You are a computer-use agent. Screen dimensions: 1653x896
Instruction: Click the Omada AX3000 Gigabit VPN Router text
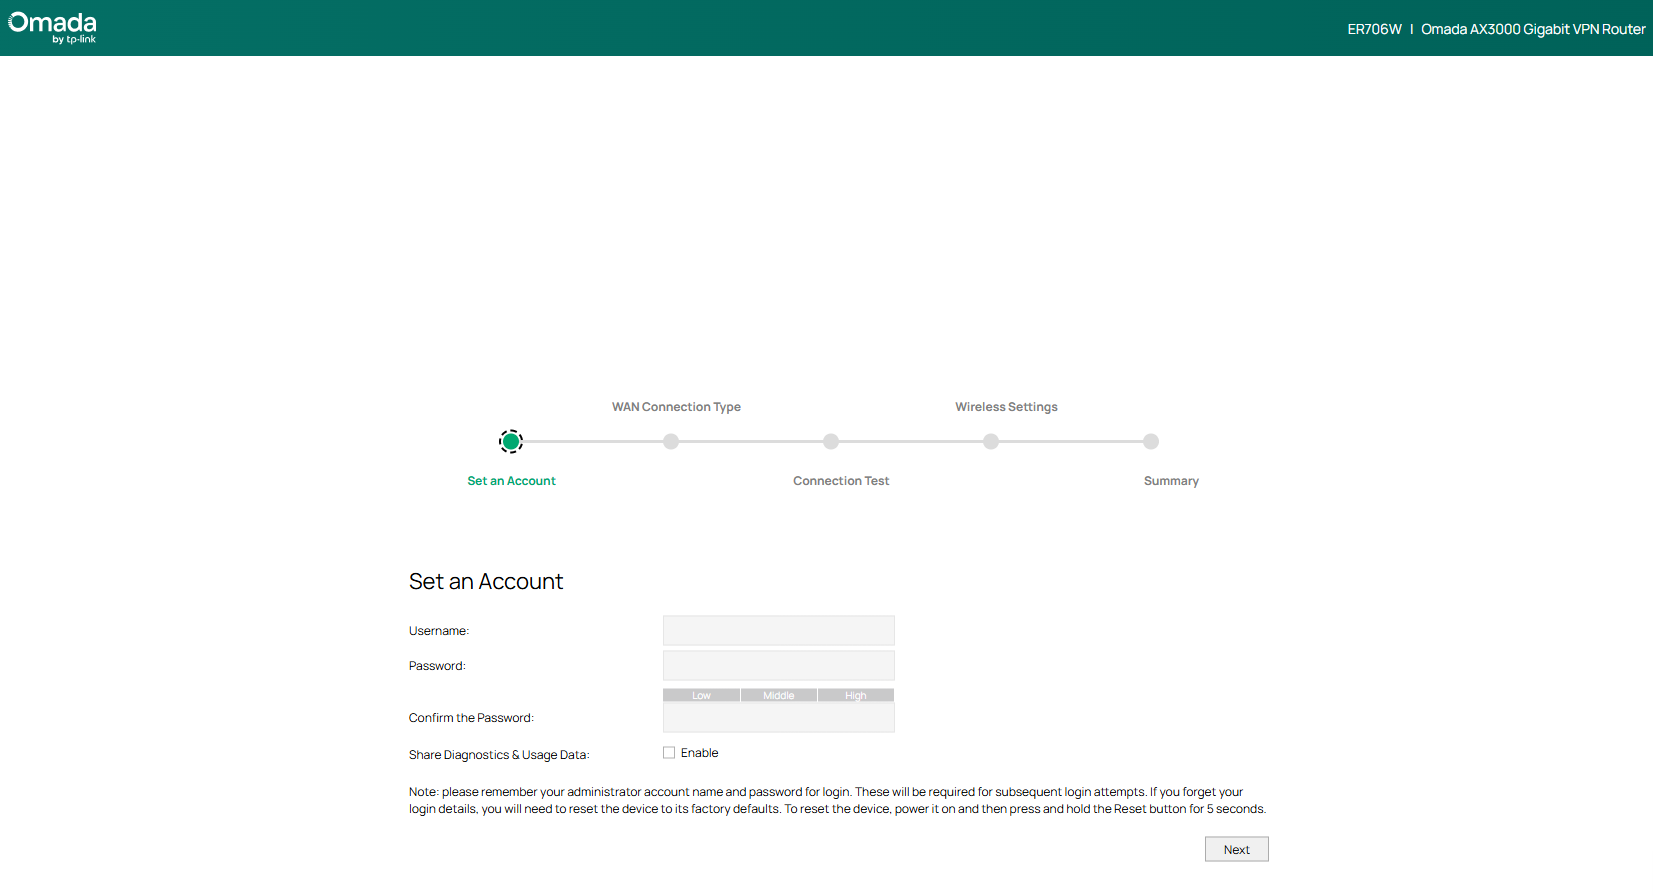(x=1533, y=29)
